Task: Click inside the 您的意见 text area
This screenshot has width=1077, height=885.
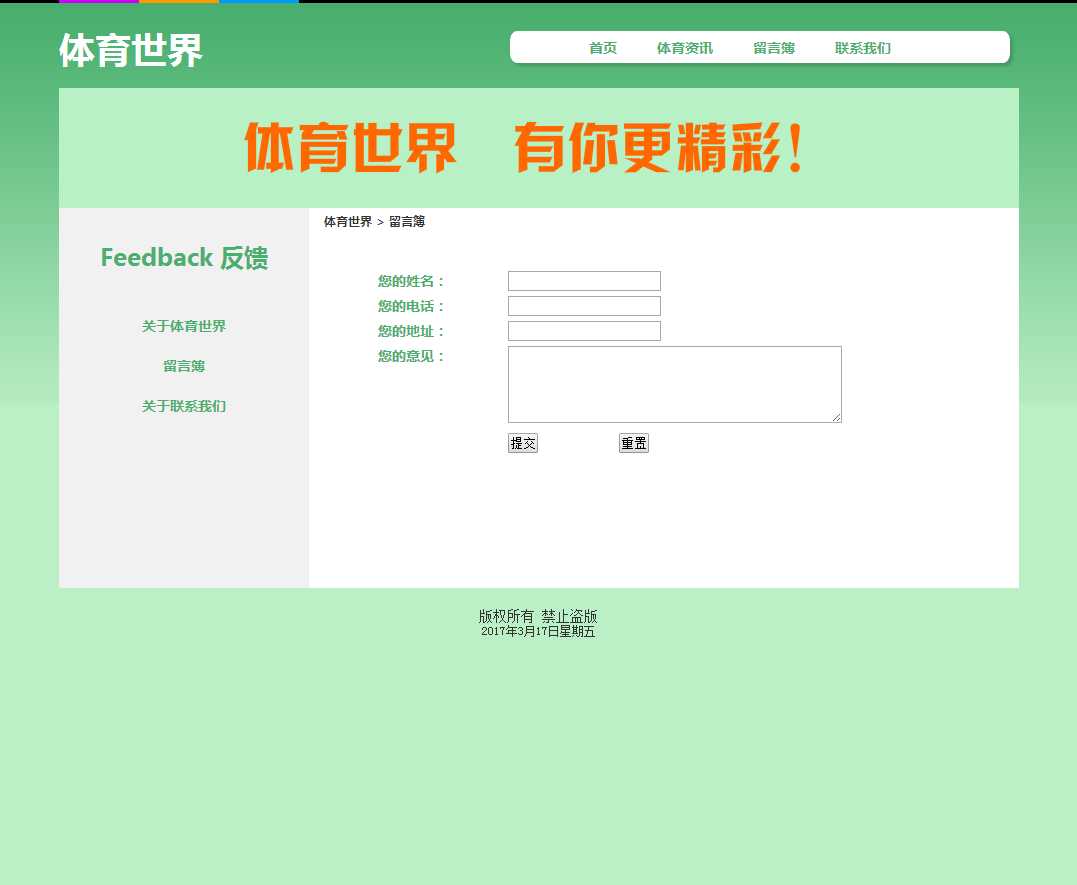Action: pos(674,384)
